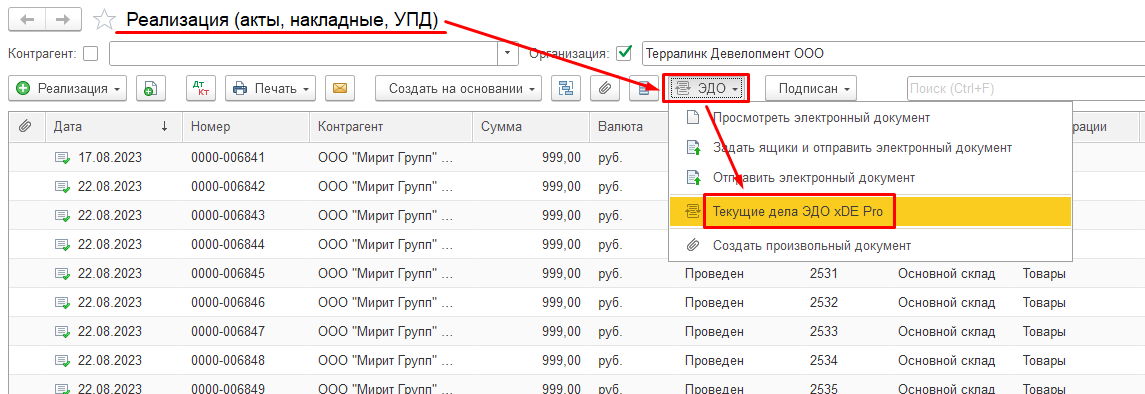
Task: Choose Создать произвольный документ menu item
Action: point(870,245)
